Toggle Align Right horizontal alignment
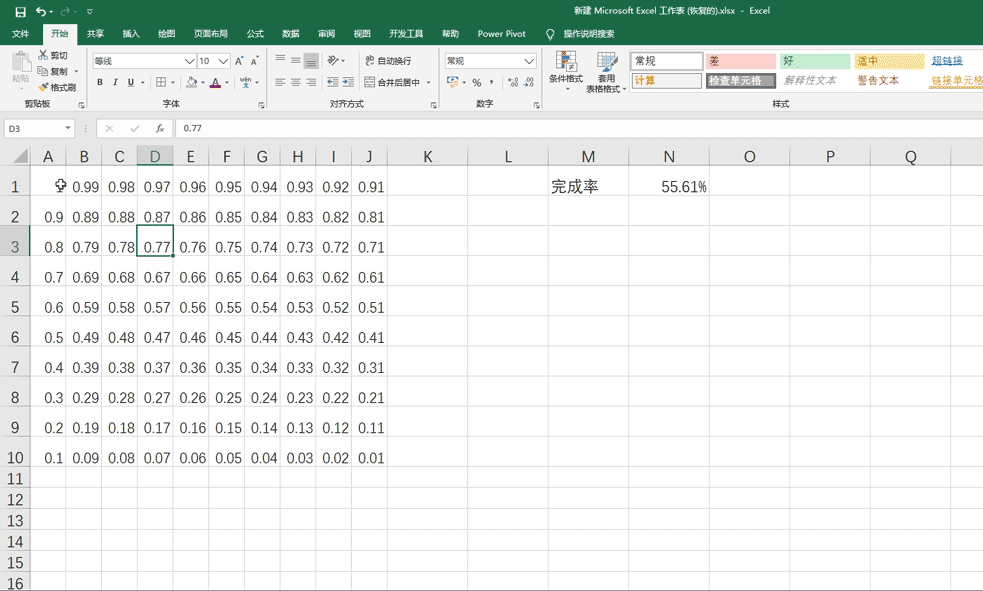 tap(311, 82)
